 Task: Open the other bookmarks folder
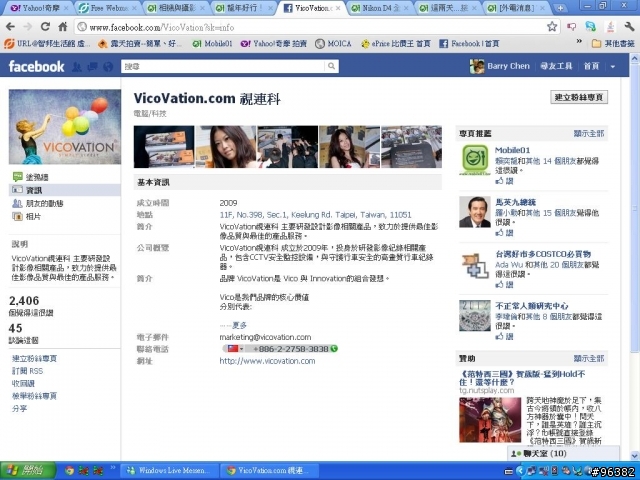coord(613,43)
